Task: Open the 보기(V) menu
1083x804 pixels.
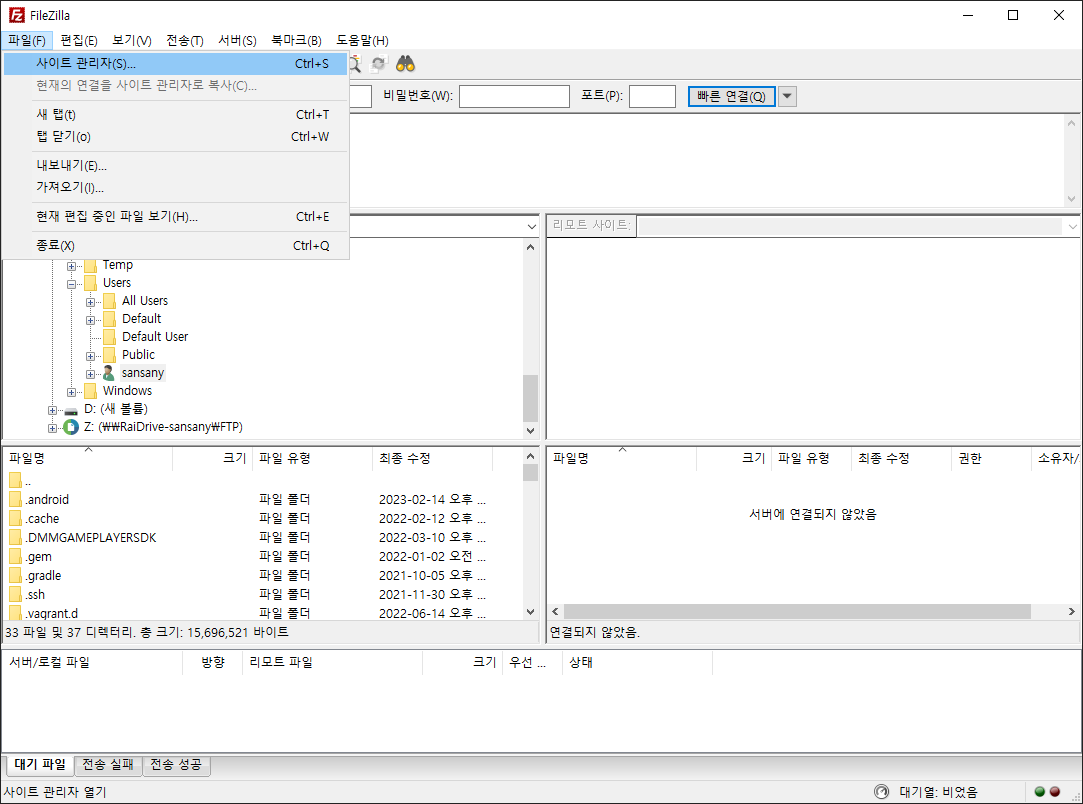Action: click(132, 41)
